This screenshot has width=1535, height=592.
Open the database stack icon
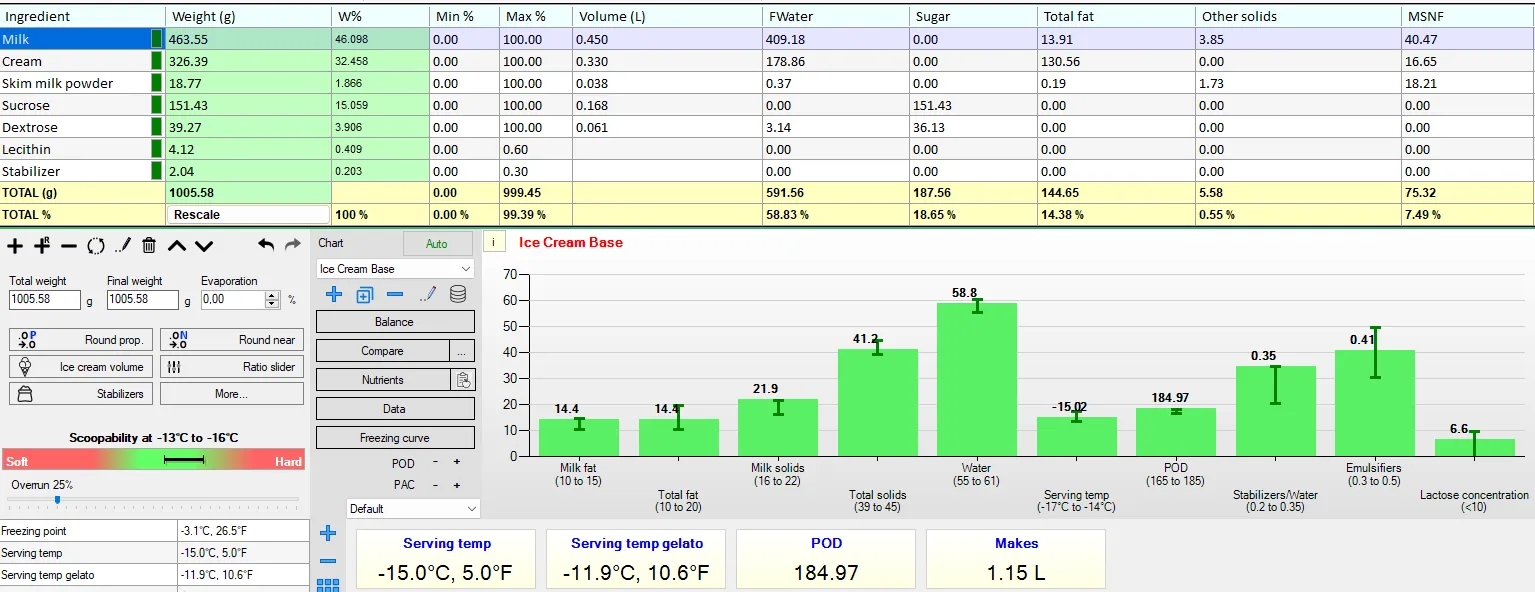click(458, 294)
